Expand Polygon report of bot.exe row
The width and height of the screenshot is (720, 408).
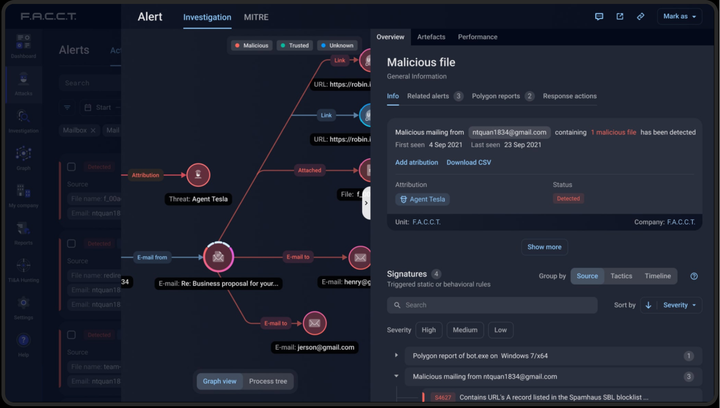pos(396,356)
